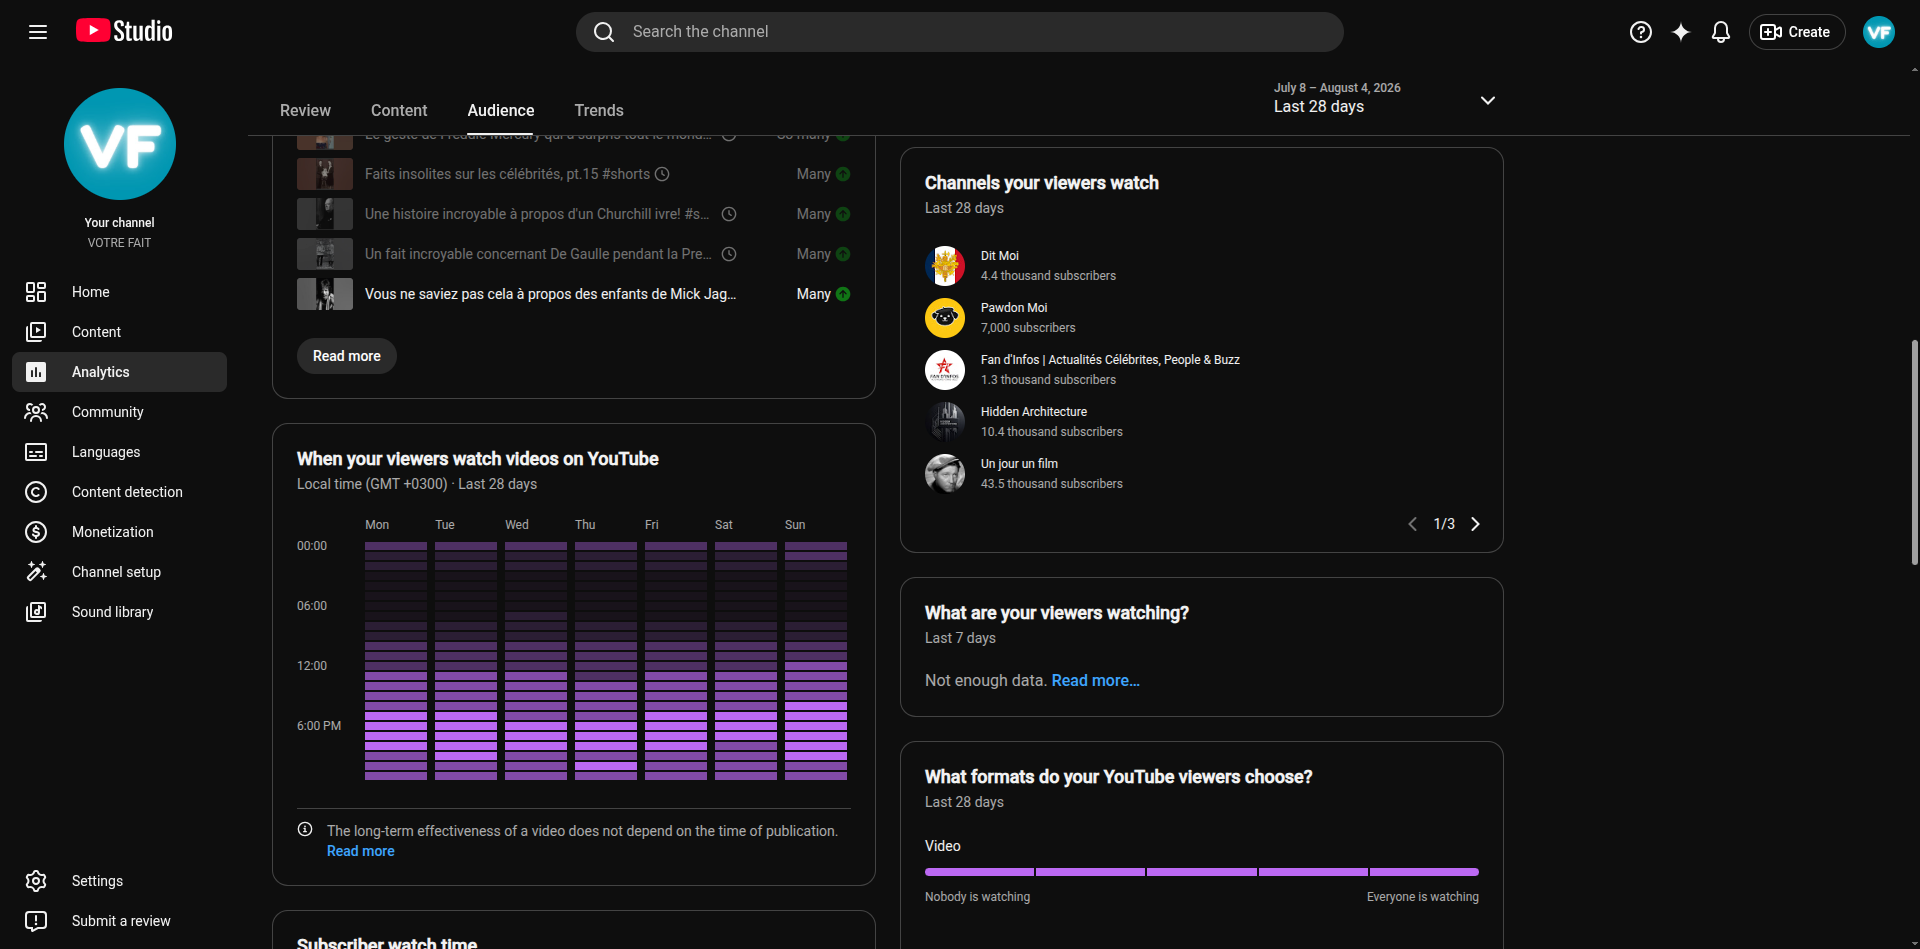Click the Dit Moi channel avatar
The image size is (1920, 949).
(x=945, y=266)
